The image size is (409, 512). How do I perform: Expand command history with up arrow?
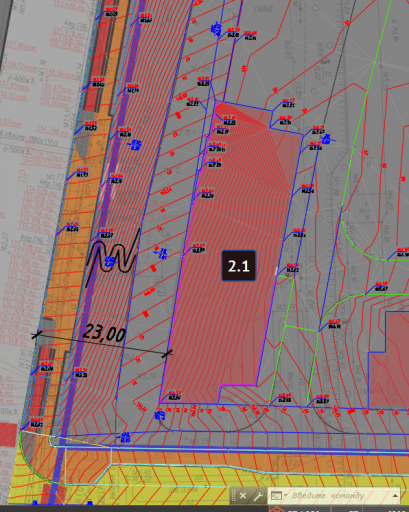coord(395,496)
